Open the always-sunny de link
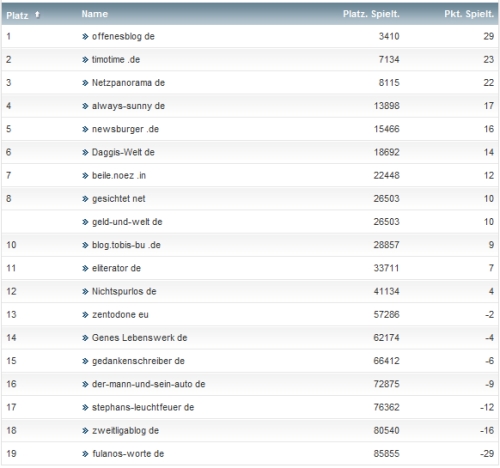 pyautogui.click(x=128, y=106)
